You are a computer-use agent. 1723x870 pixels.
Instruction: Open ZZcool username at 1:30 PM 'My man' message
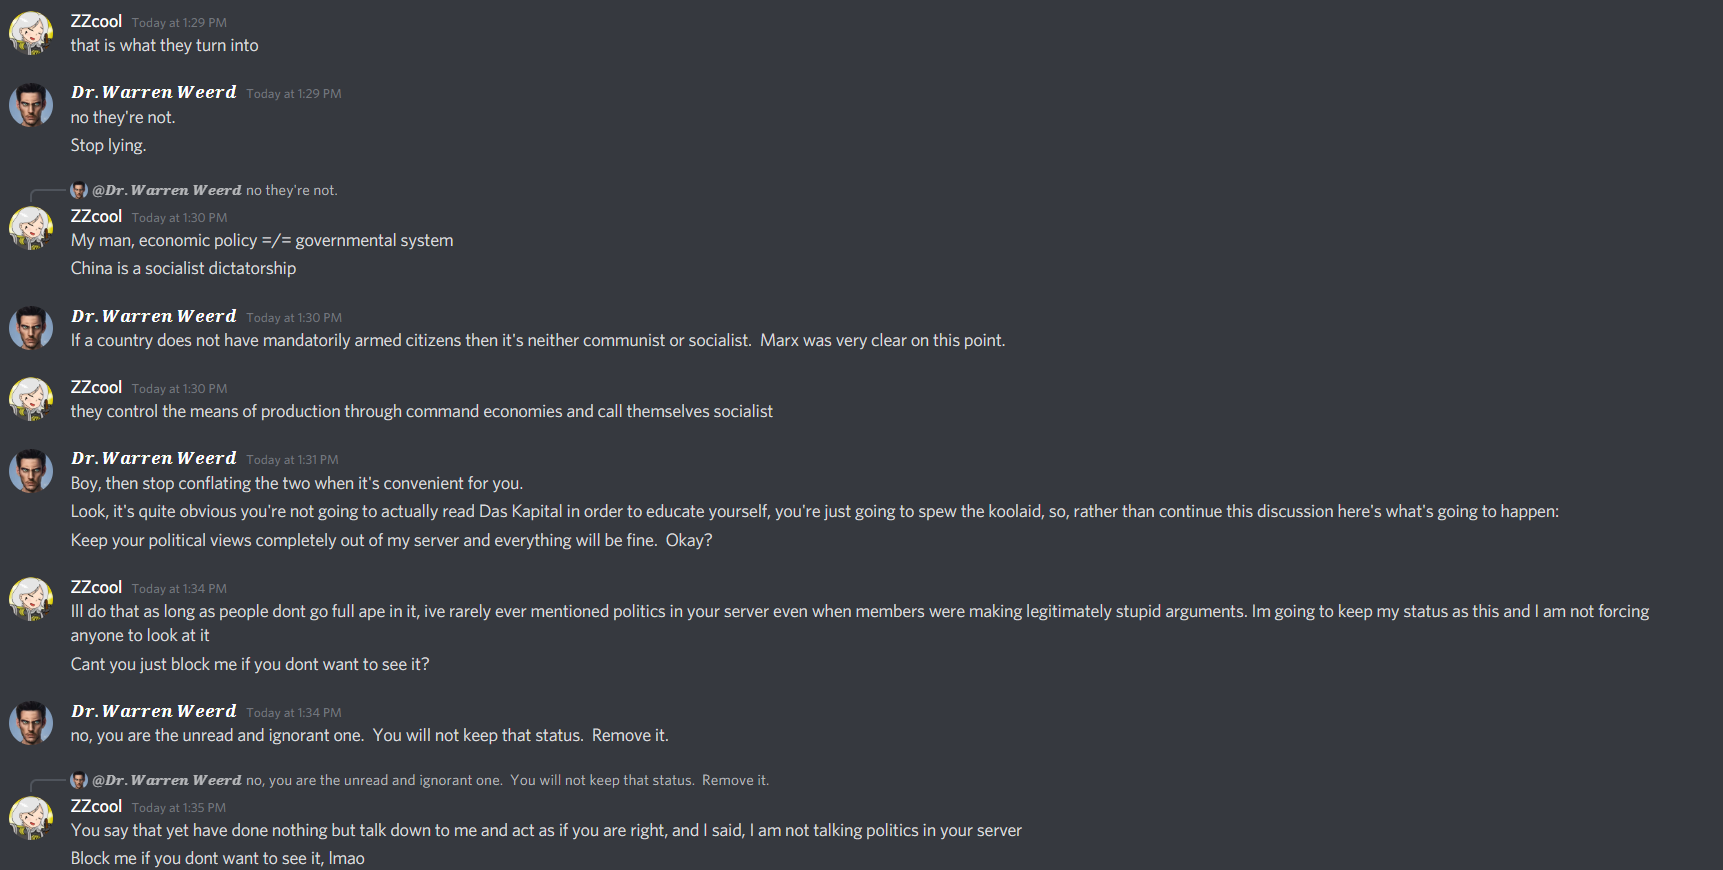click(x=96, y=216)
